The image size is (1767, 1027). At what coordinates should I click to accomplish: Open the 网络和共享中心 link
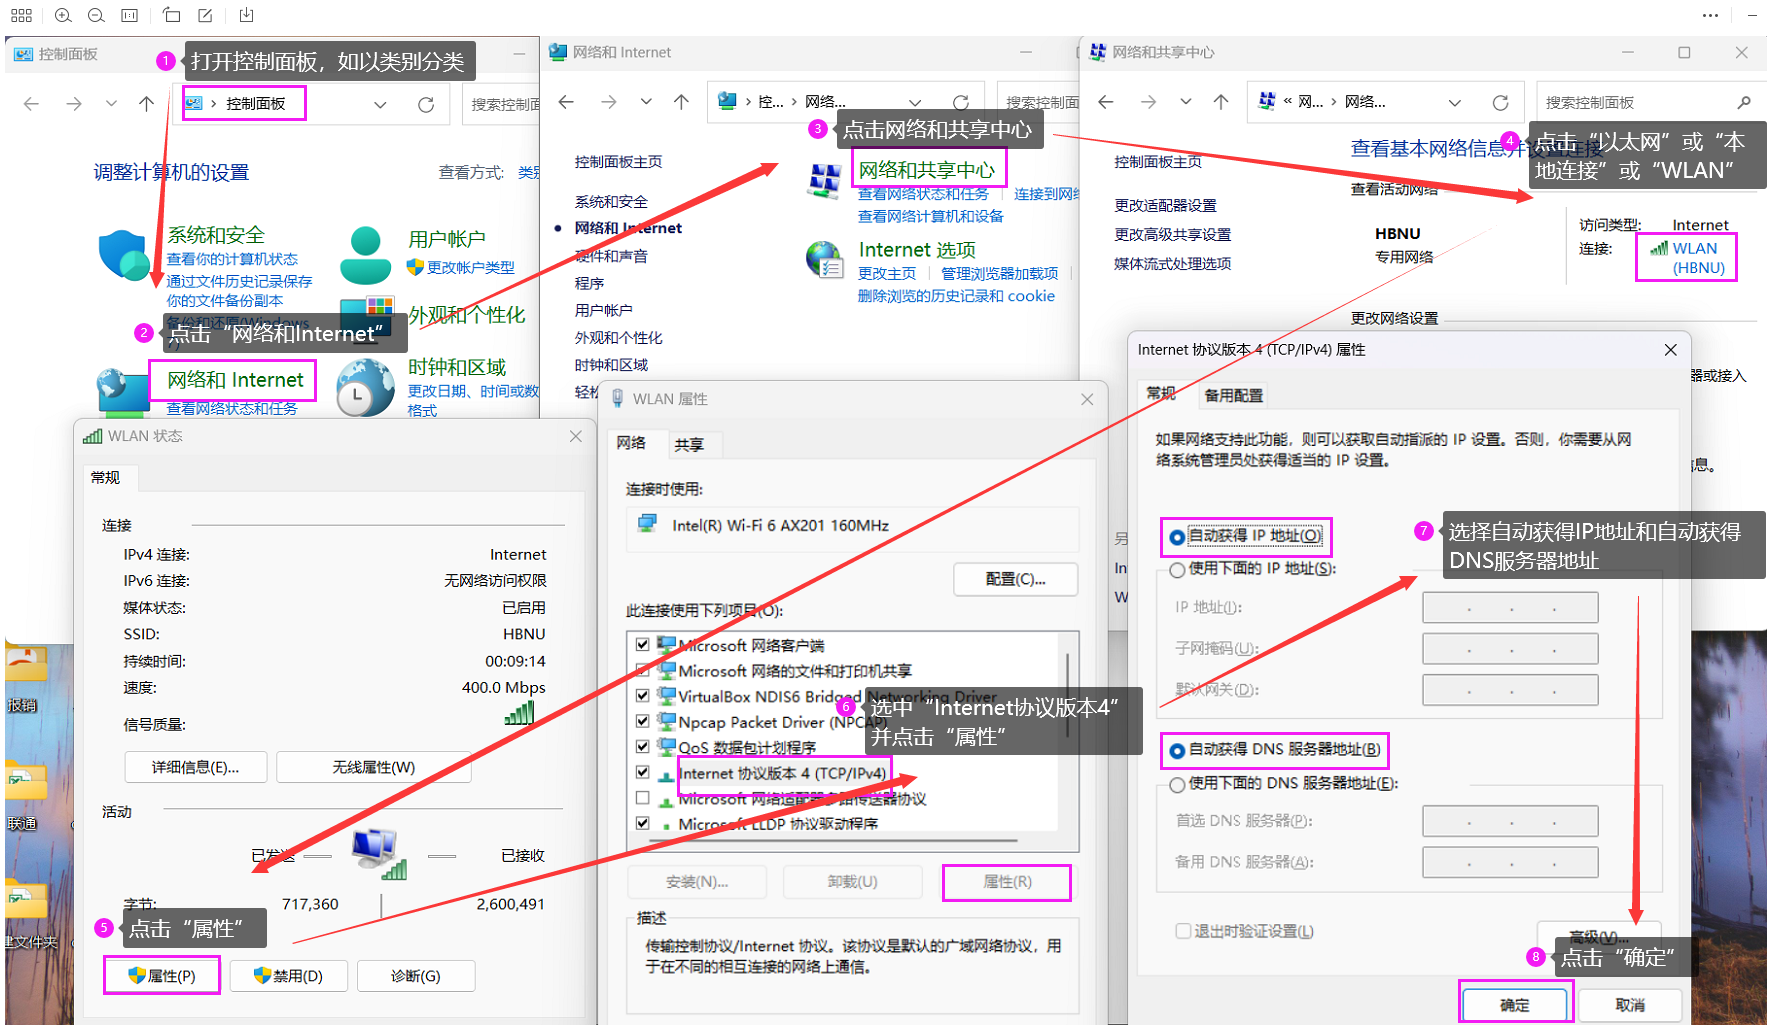tap(927, 170)
